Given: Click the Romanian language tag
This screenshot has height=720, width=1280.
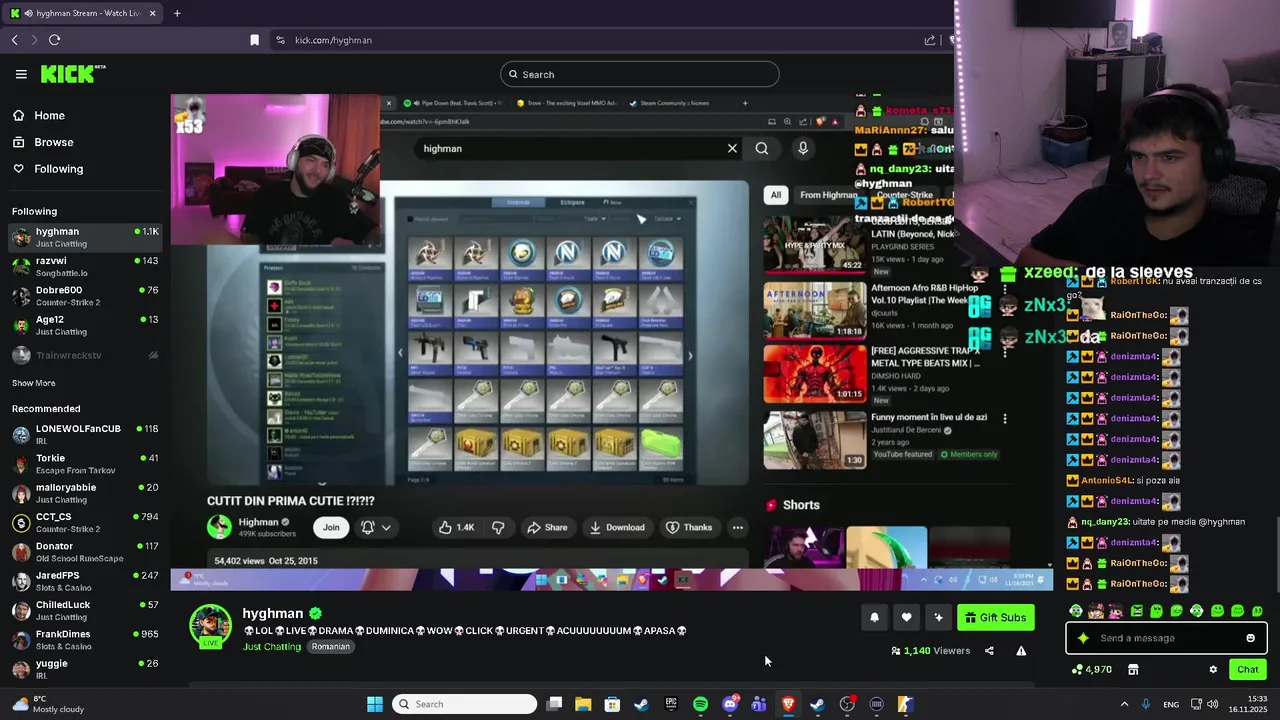Looking at the screenshot, I should (x=330, y=647).
